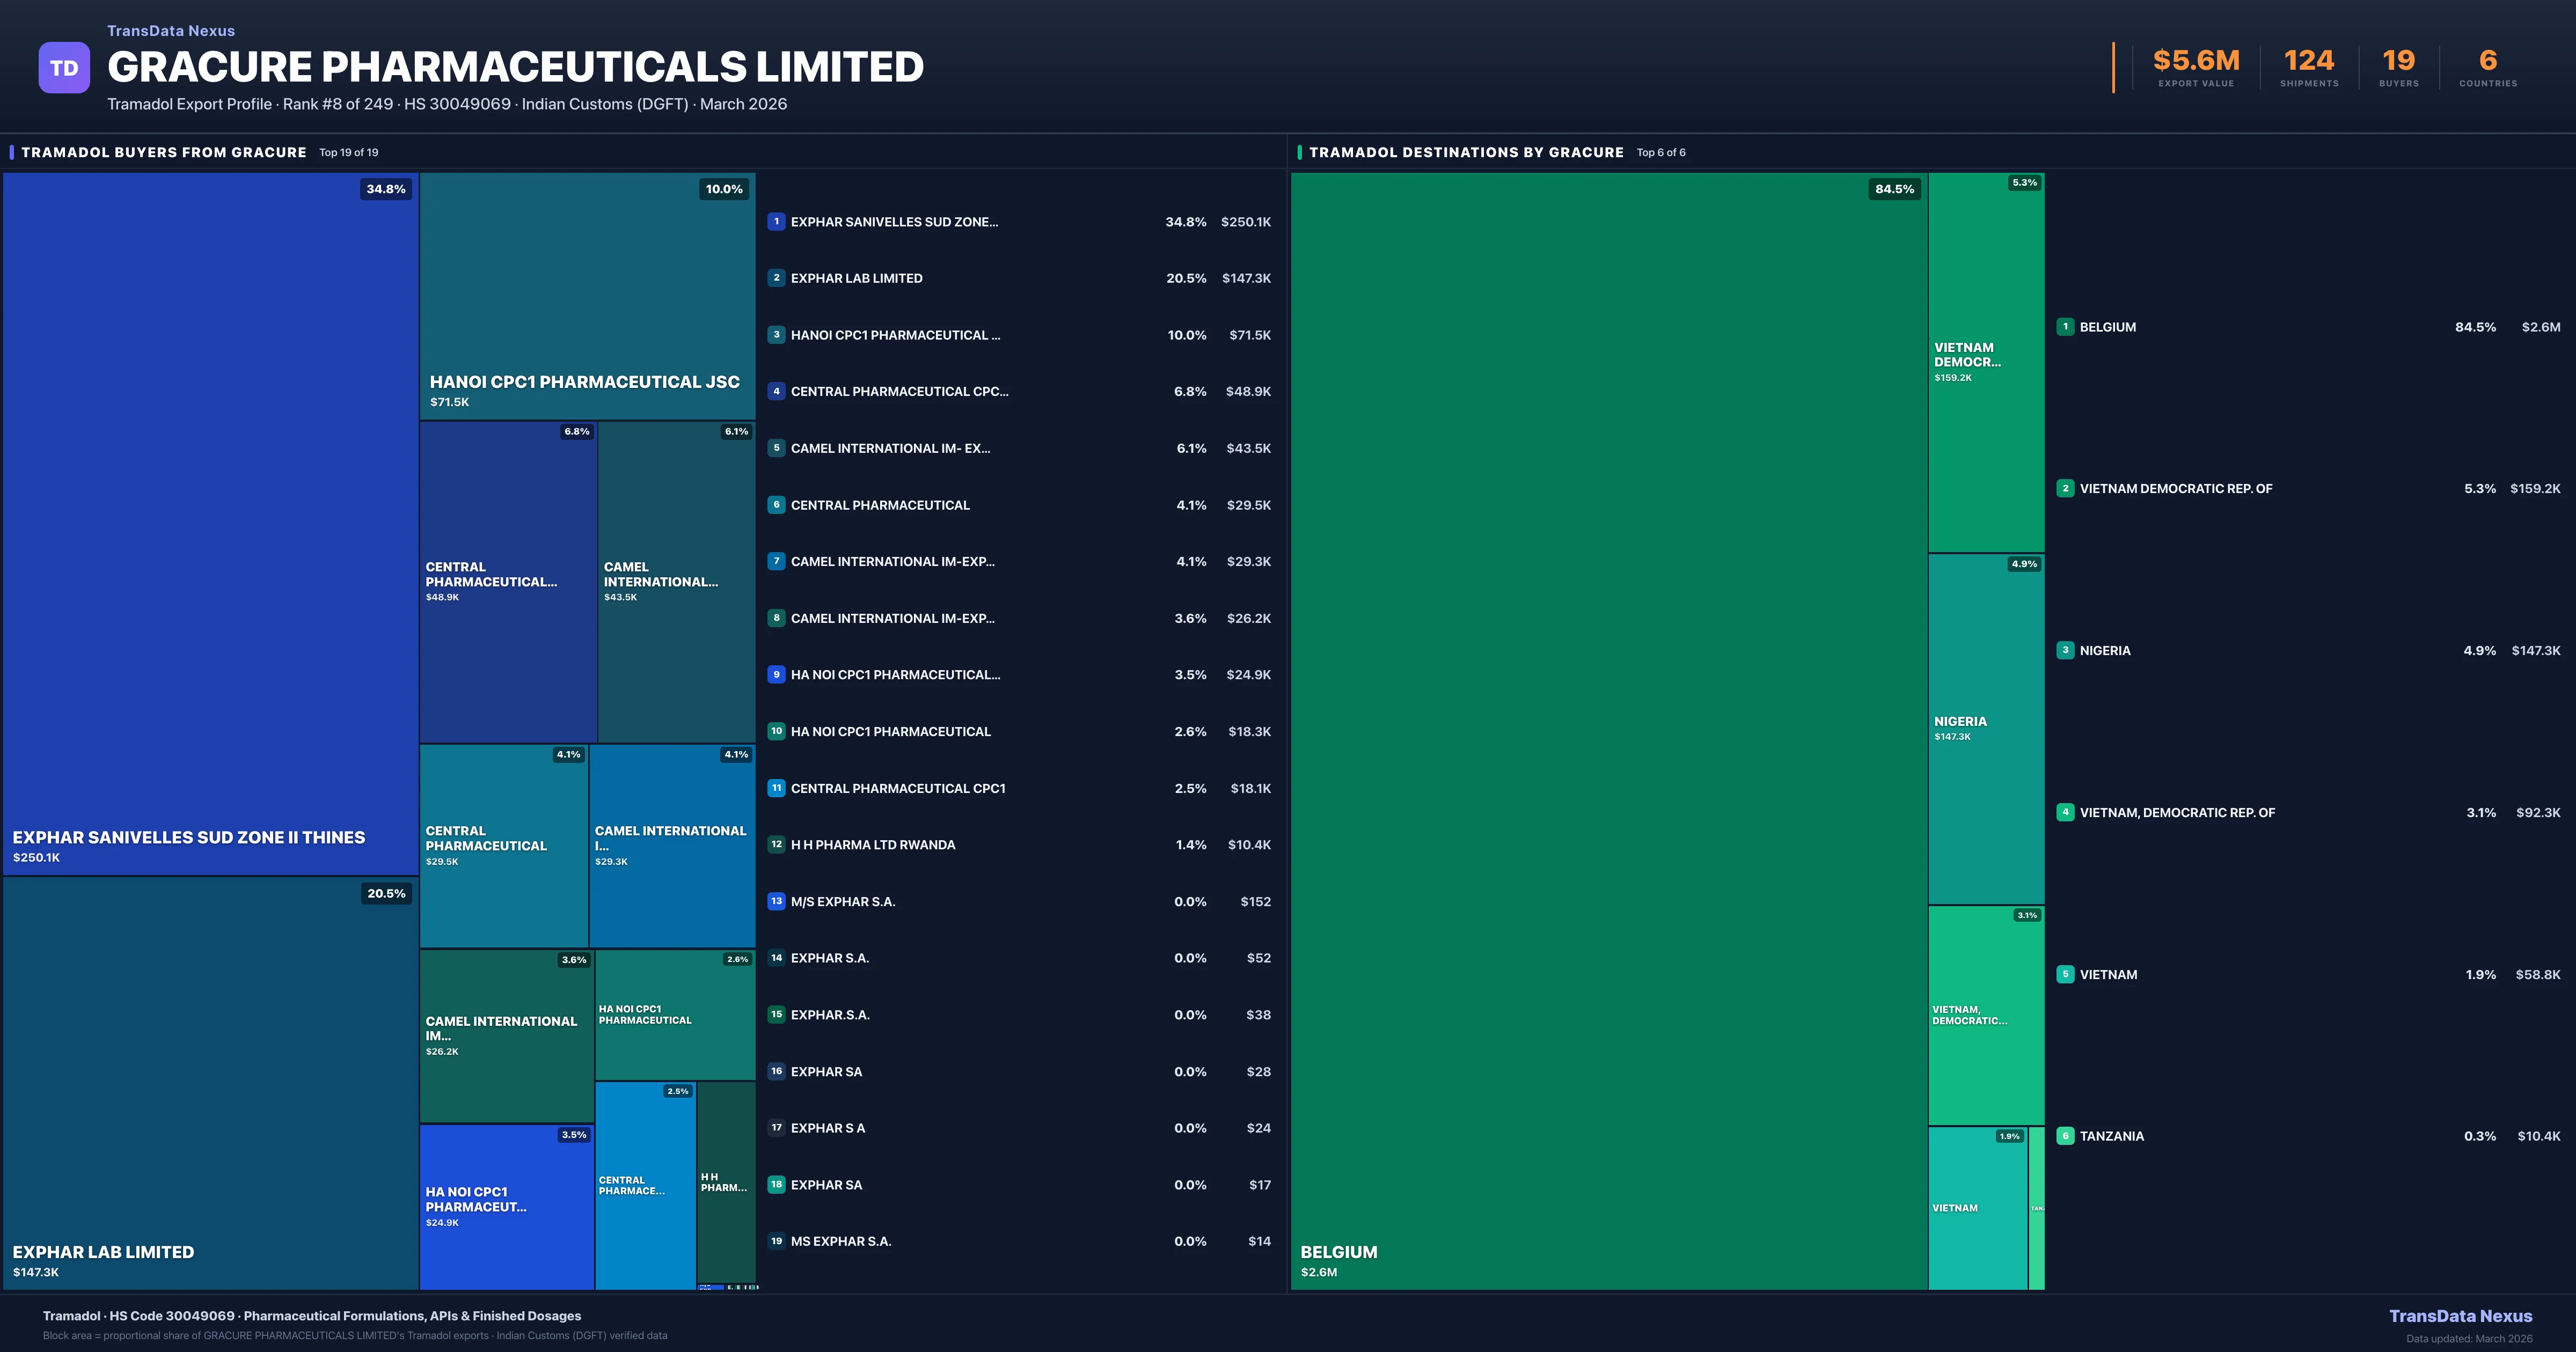Click Nigeria's rank 3 badge
The height and width of the screenshot is (1352, 2576).
pos(2065,650)
